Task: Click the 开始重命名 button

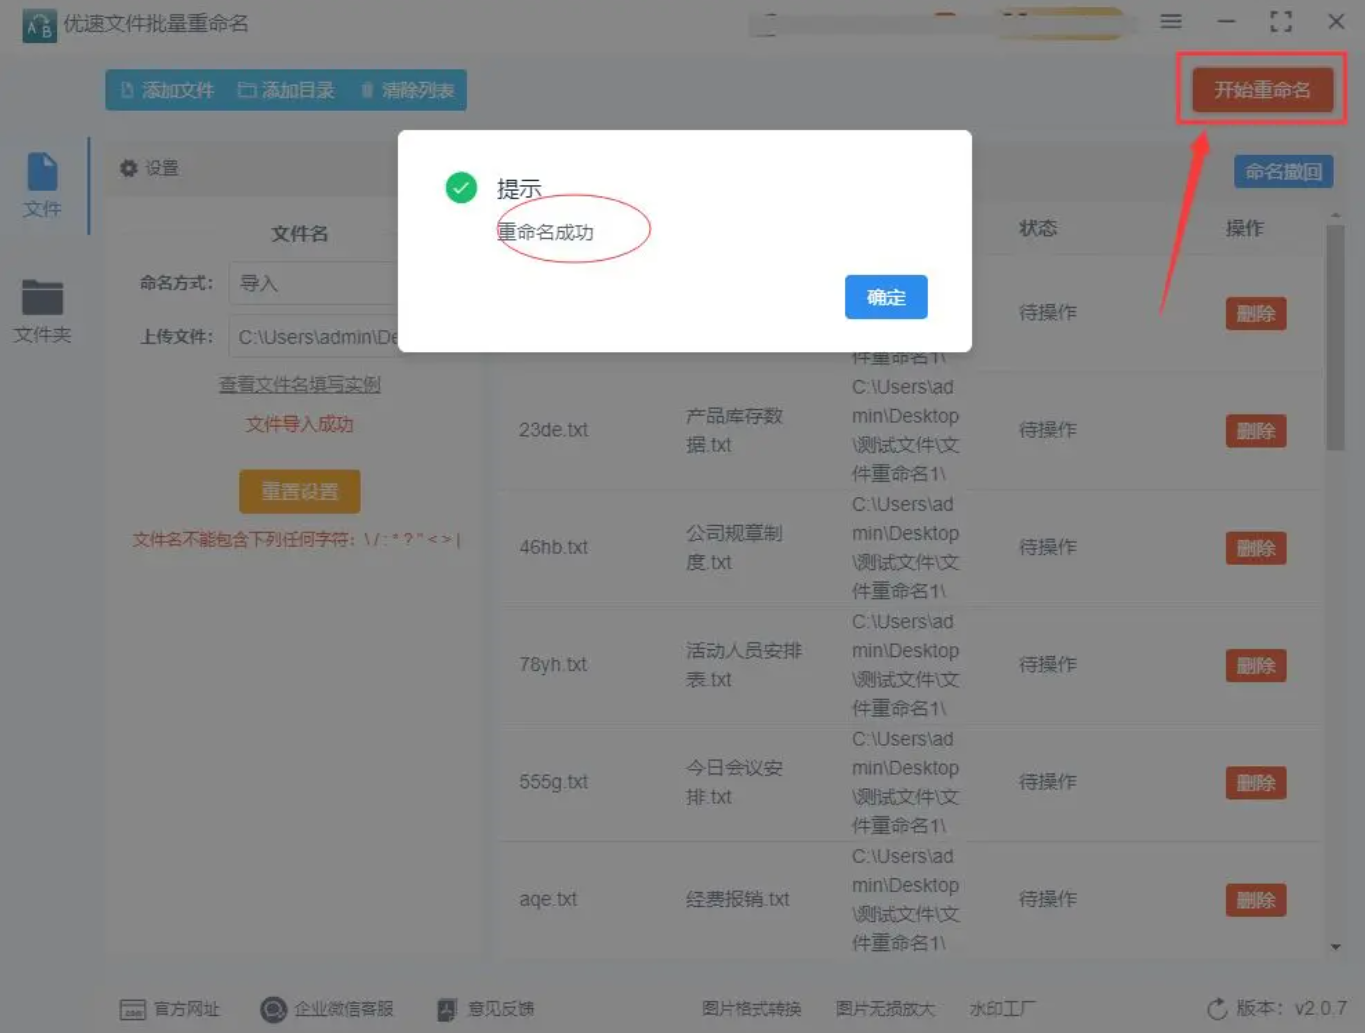Action: (1262, 90)
